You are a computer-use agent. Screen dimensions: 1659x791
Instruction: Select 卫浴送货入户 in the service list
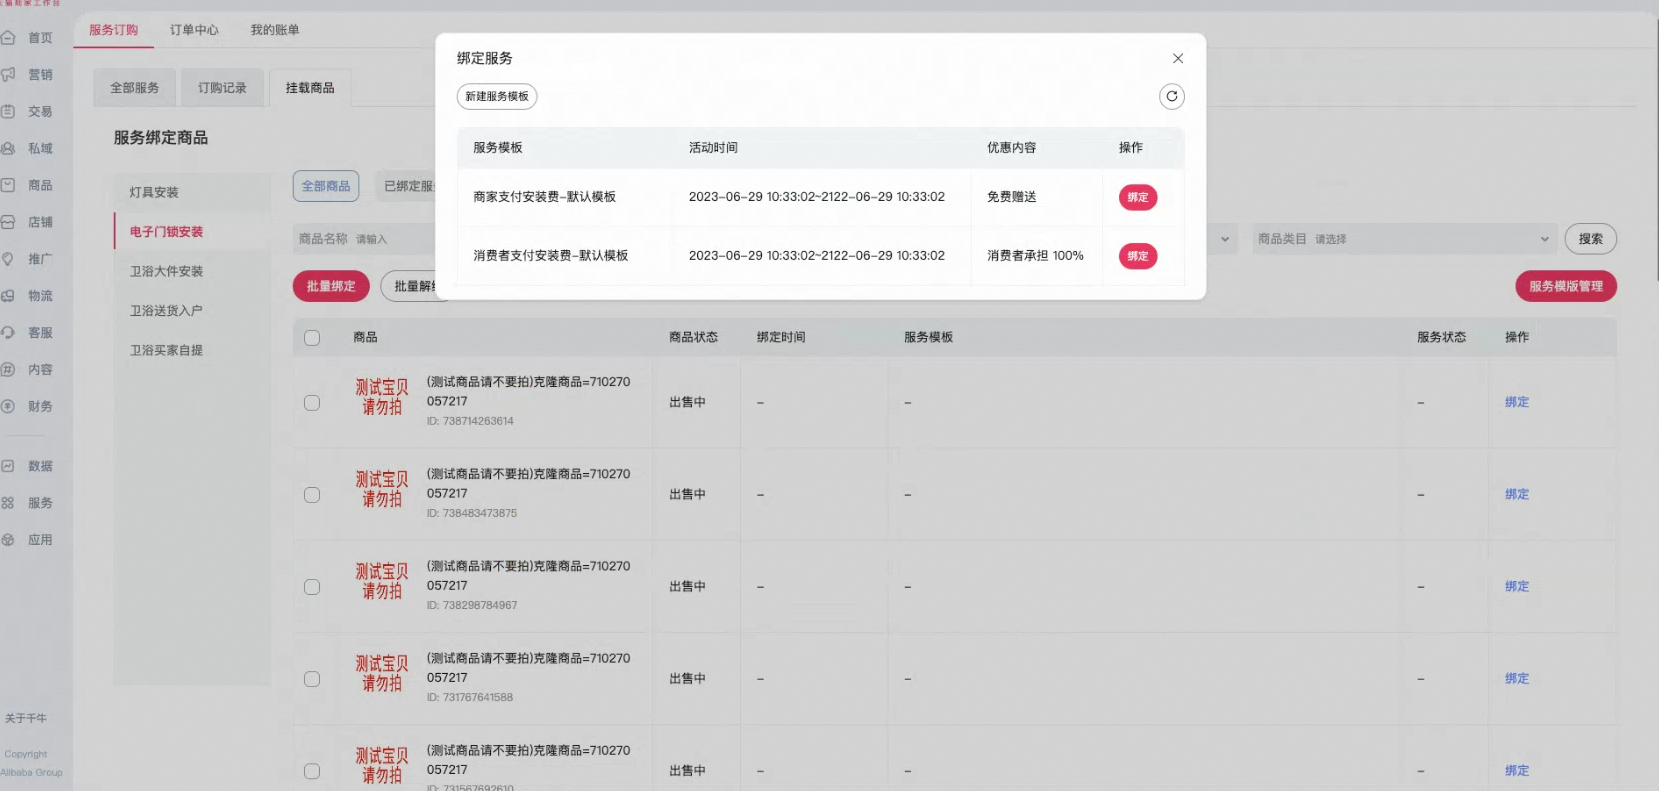tap(192, 311)
